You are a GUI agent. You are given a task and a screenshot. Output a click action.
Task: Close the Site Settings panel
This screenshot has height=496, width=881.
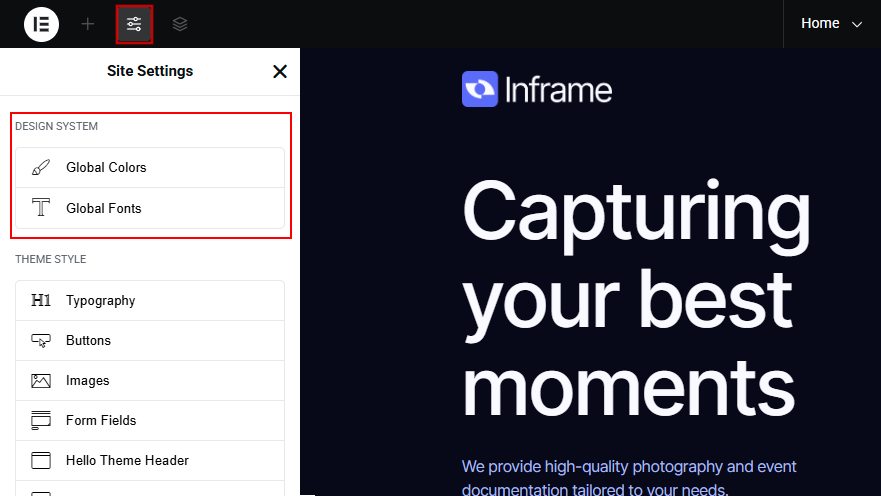[x=280, y=71]
